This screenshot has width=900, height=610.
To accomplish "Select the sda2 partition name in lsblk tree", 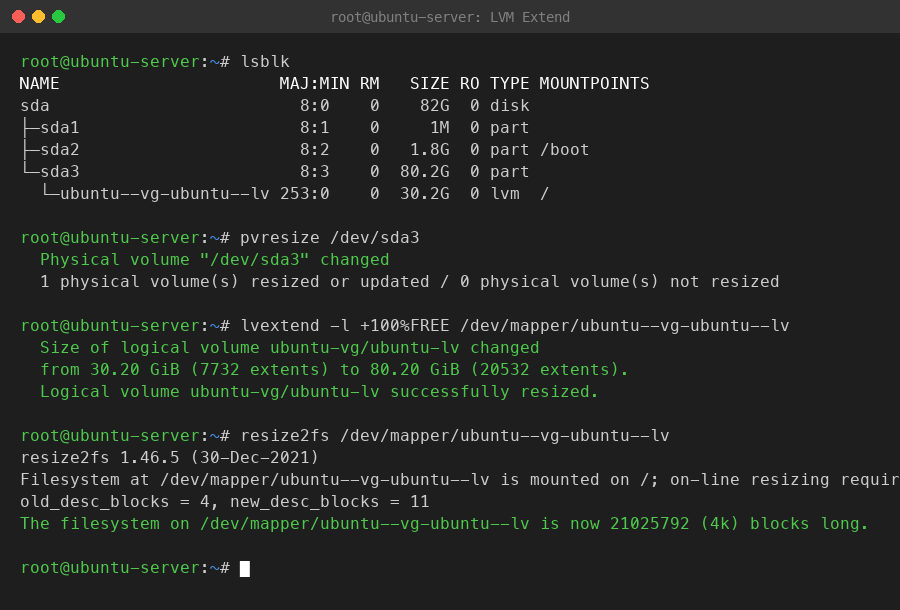I will point(59,150).
